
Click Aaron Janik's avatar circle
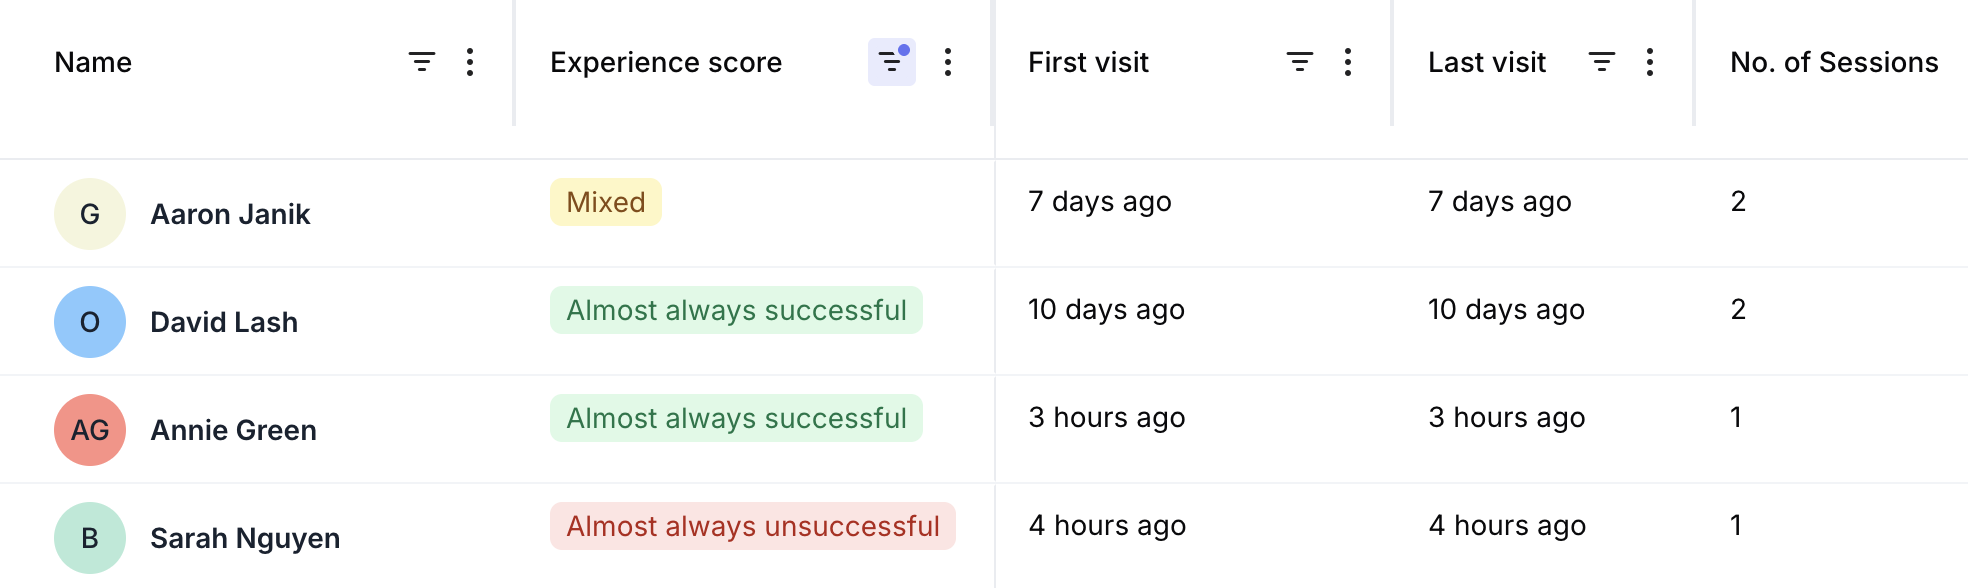tap(88, 213)
